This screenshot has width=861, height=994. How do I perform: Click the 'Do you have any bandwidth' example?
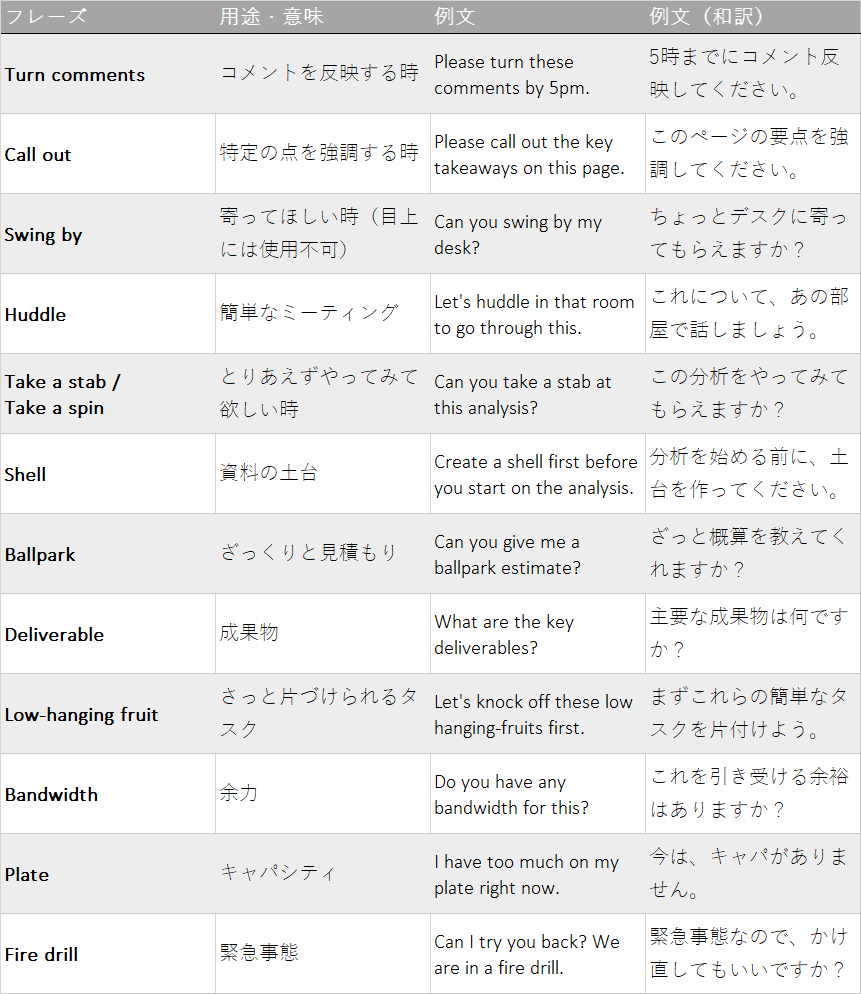coord(511,795)
